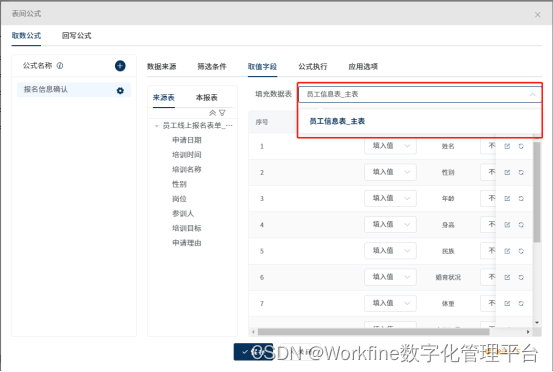Collapse the 员工线上报名表单 tree node
The width and height of the screenshot is (553, 372).
(x=157, y=126)
